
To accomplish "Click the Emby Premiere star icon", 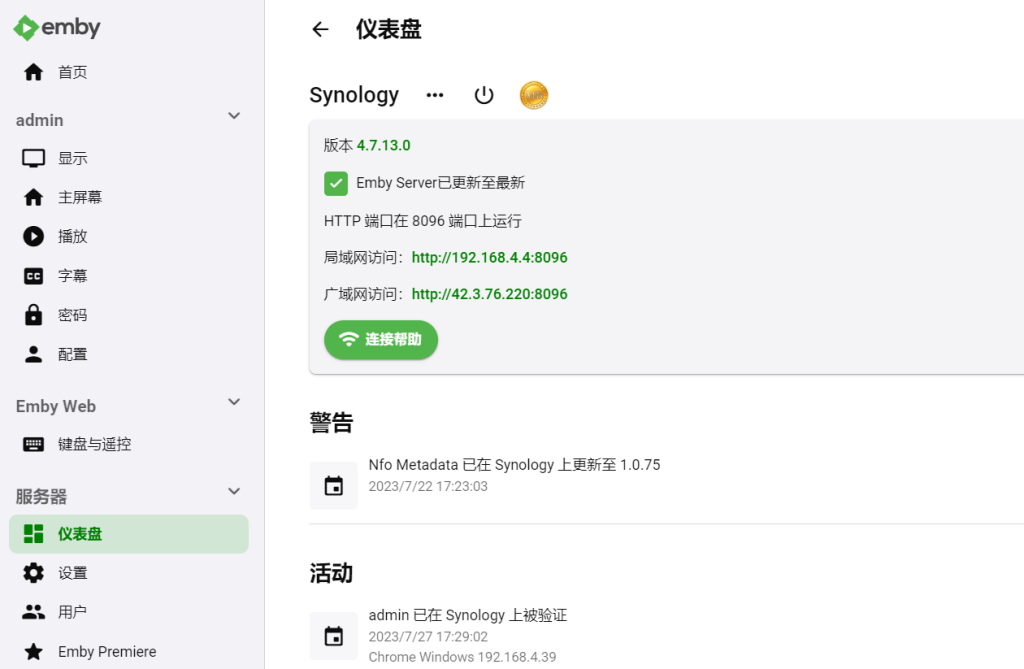I will pos(33,651).
